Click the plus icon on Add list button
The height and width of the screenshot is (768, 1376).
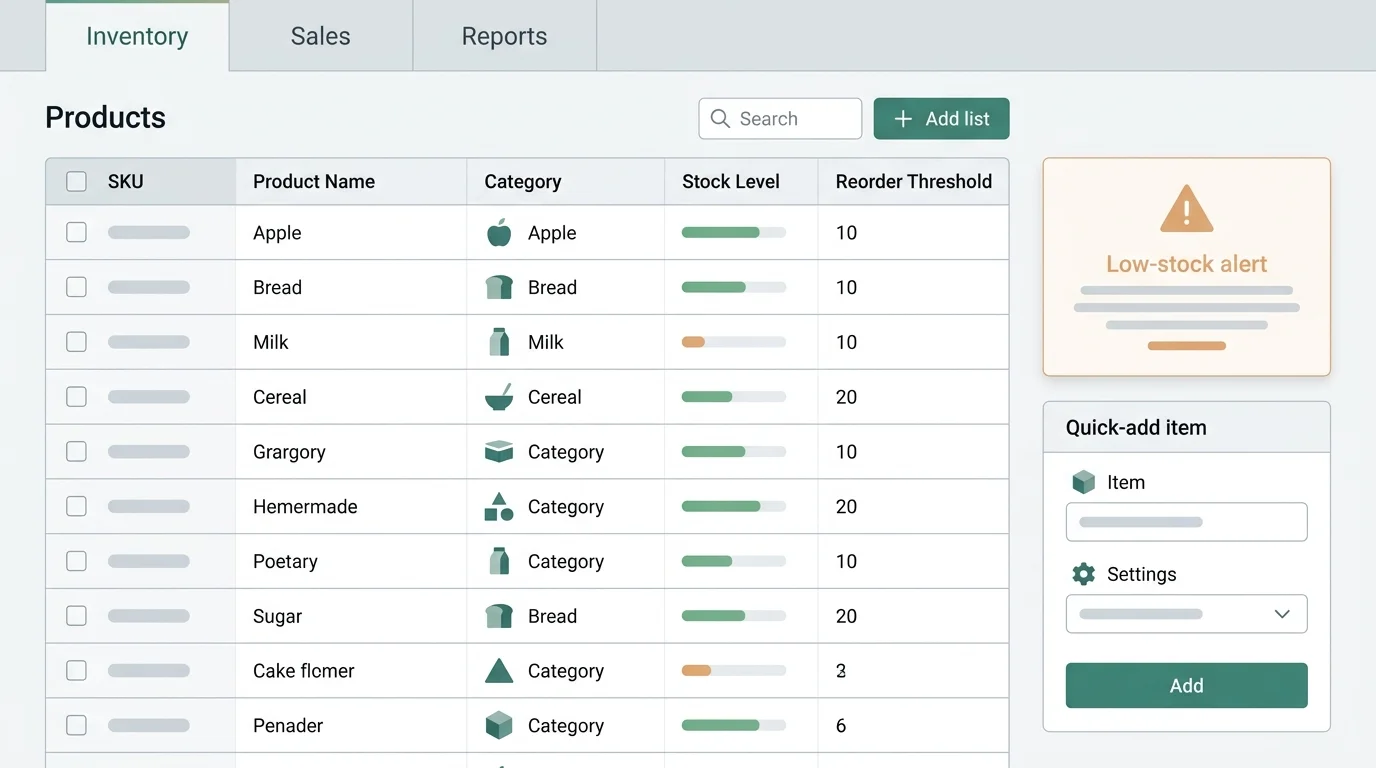(903, 119)
